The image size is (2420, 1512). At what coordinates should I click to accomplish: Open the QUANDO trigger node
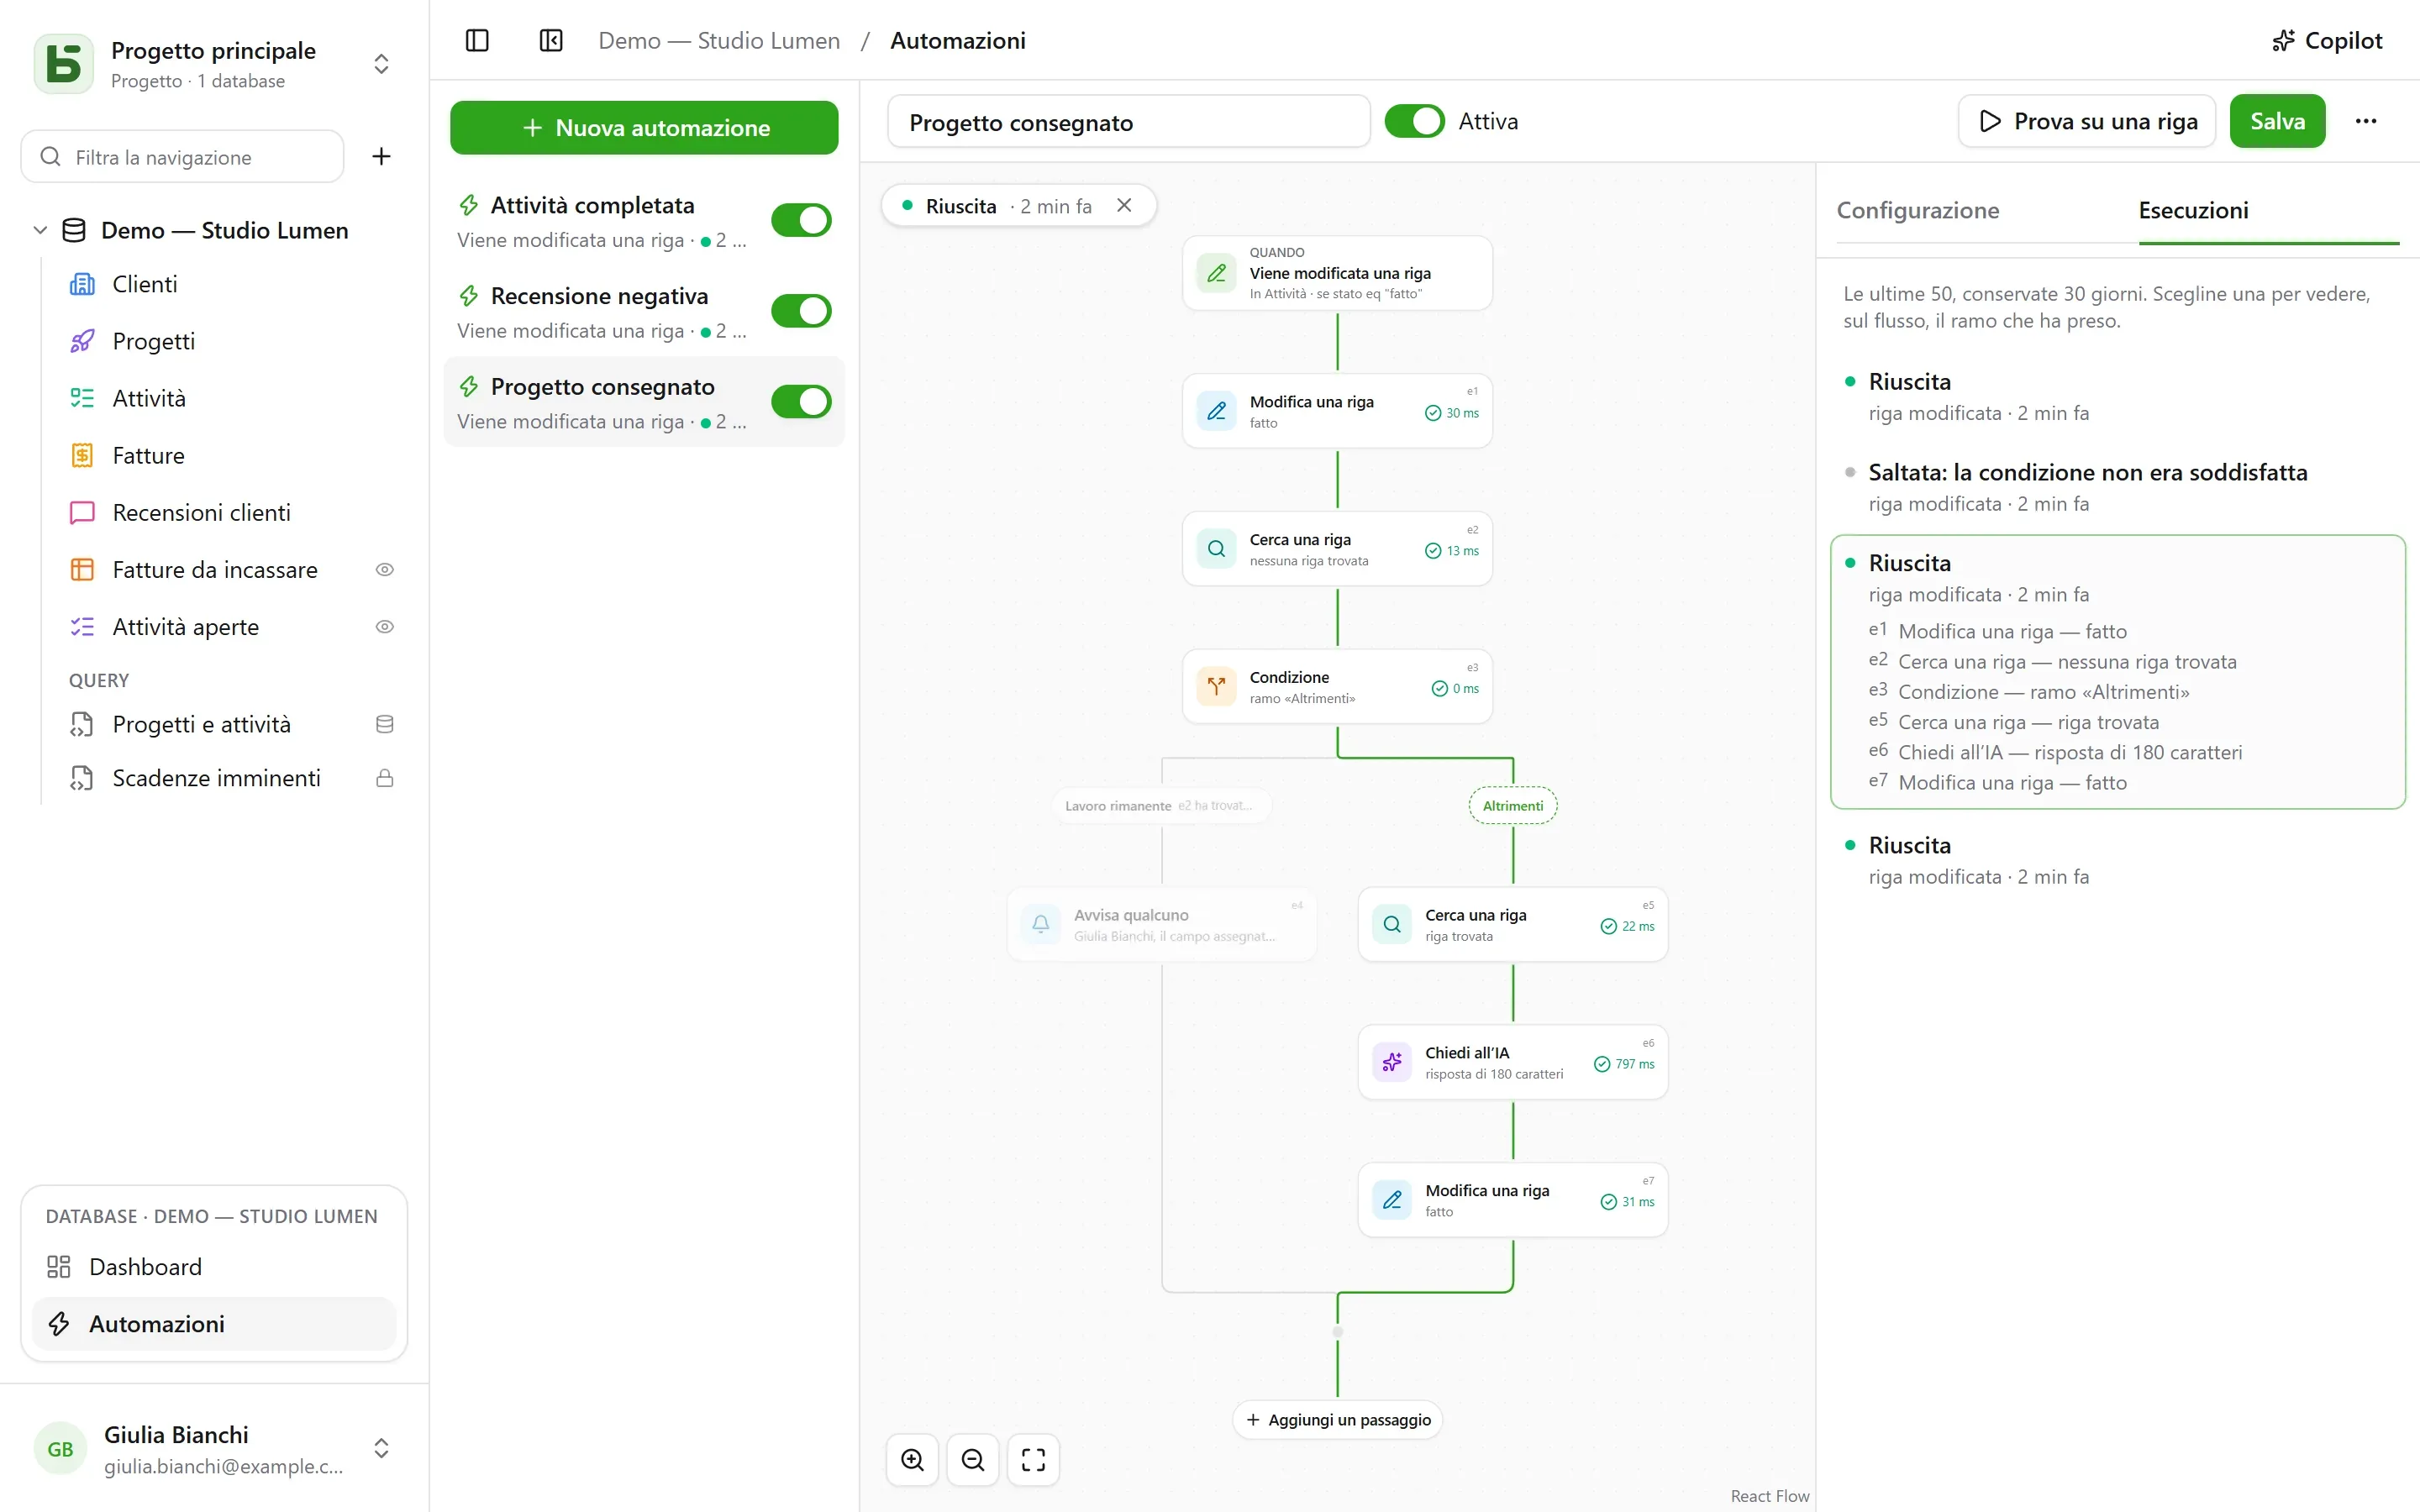pyautogui.click(x=1337, y=273)
